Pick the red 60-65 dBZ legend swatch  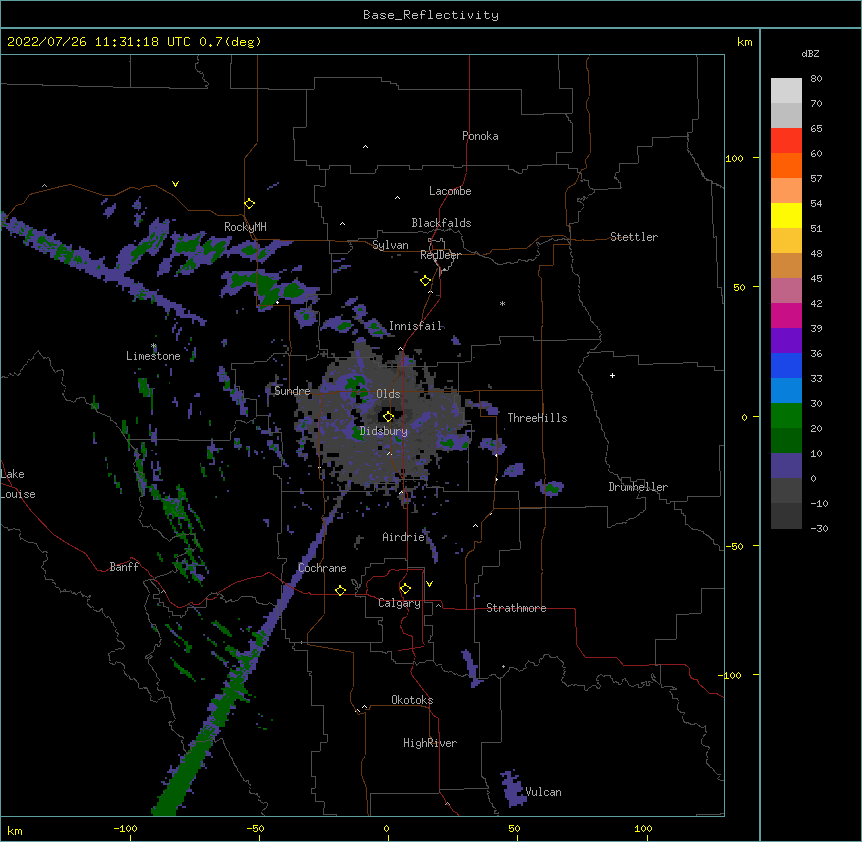click(x=786, y=140)
